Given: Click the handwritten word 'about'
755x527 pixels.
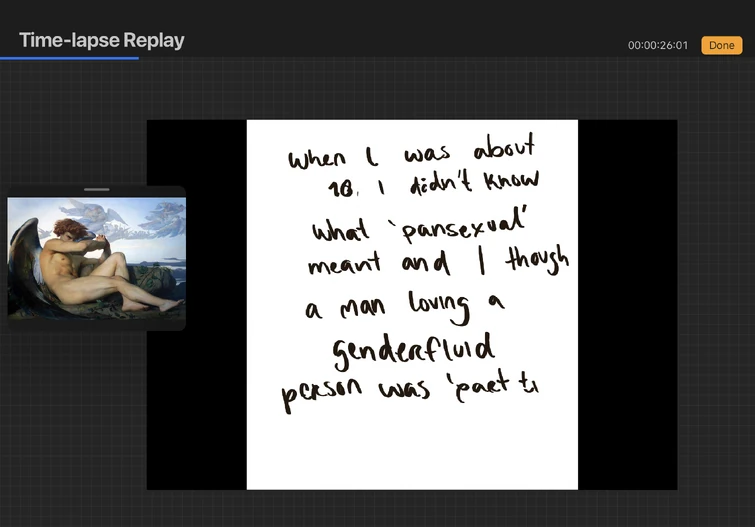Looking at the screenshot, I should point(504,146).
